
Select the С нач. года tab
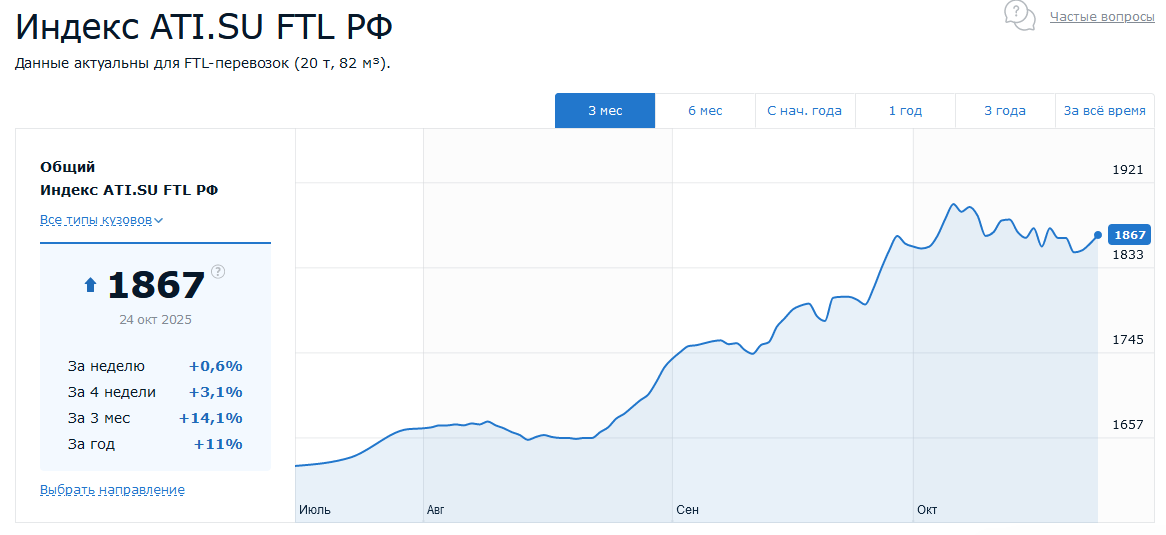[x=805, y=111]
